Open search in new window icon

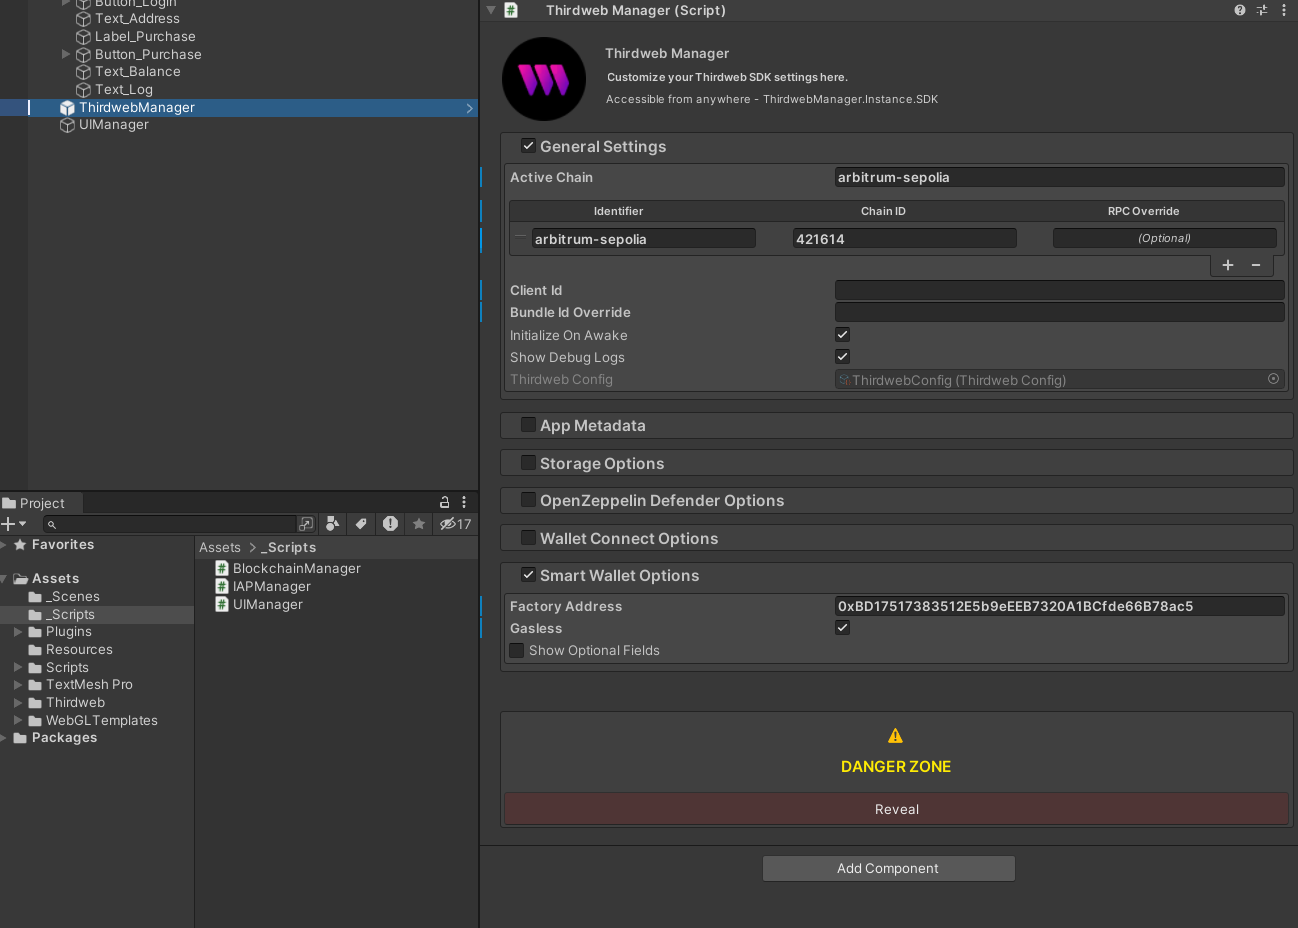[x=306, y=524]
